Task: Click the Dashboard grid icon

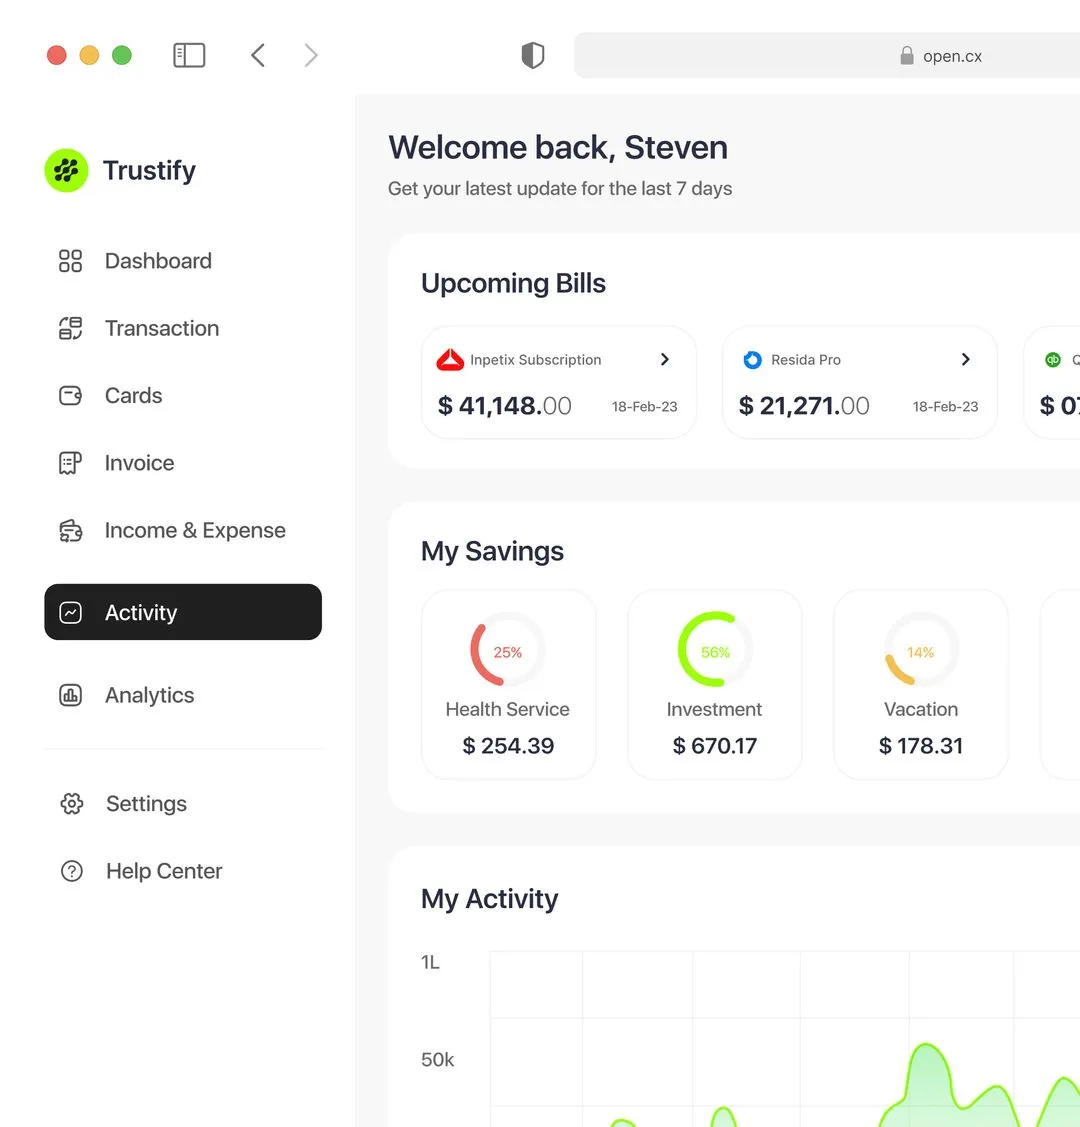Action: point(70,261)
